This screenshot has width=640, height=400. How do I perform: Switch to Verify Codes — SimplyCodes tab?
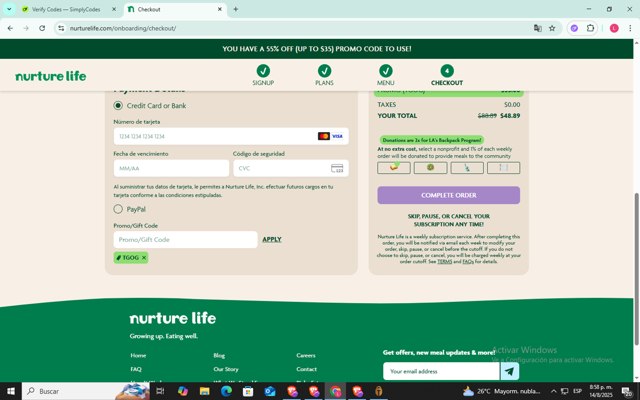[x=66, y=9]
